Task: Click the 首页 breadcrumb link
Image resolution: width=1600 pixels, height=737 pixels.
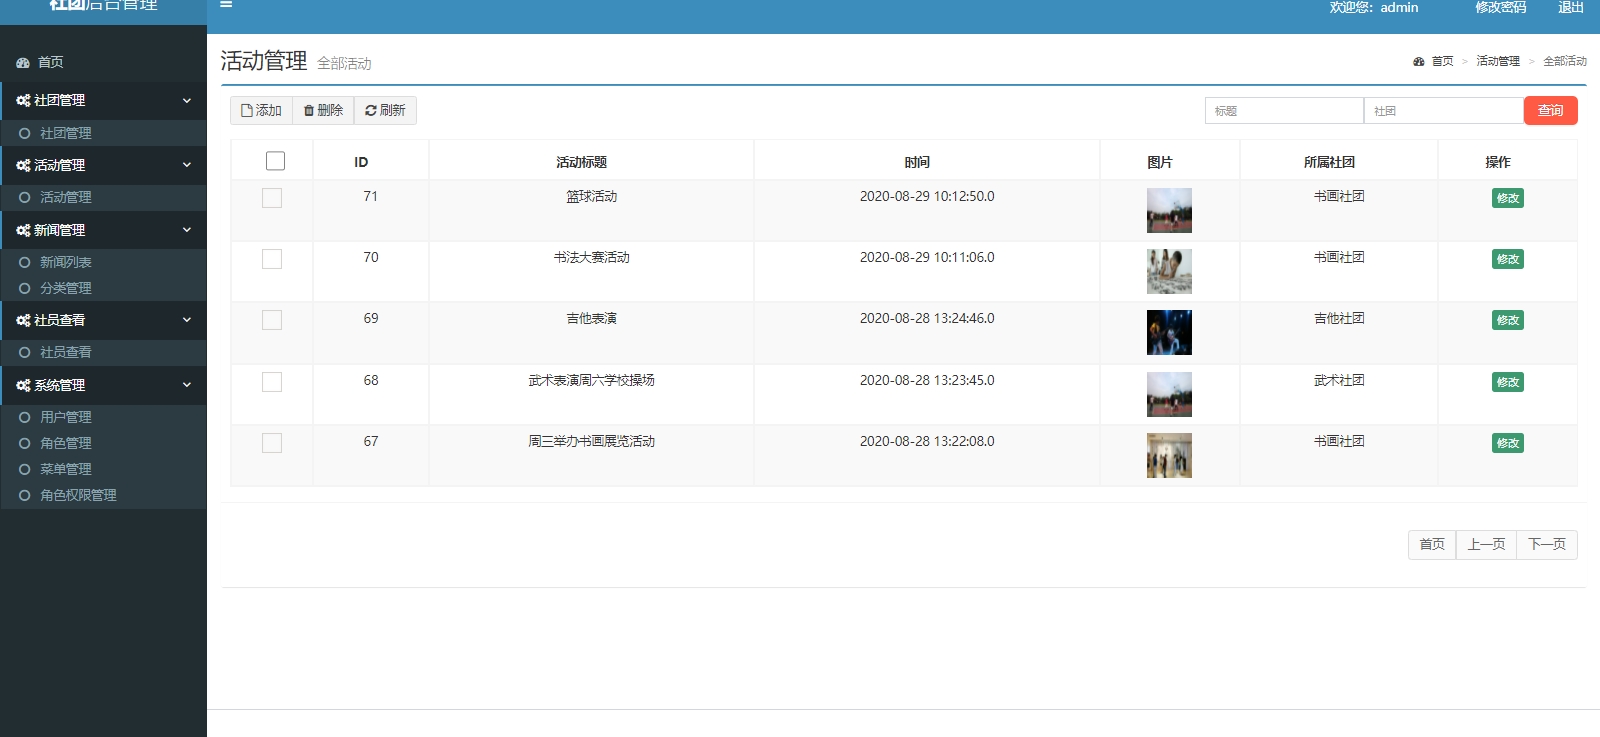Action: tap(1434, 61)
